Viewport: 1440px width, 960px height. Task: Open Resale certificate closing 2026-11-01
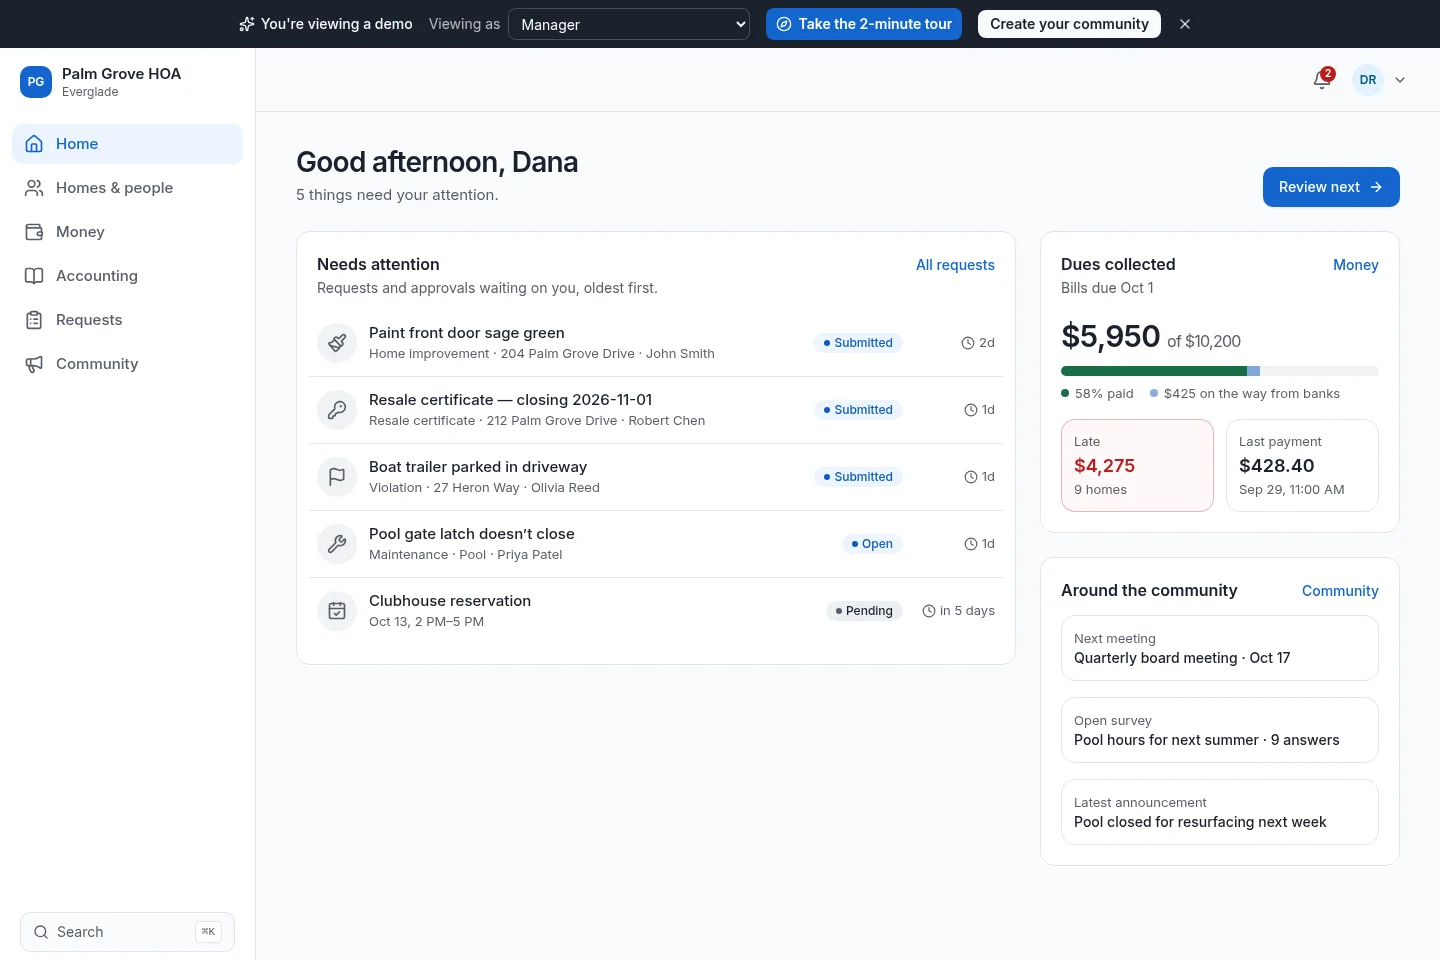click(656, 410)
